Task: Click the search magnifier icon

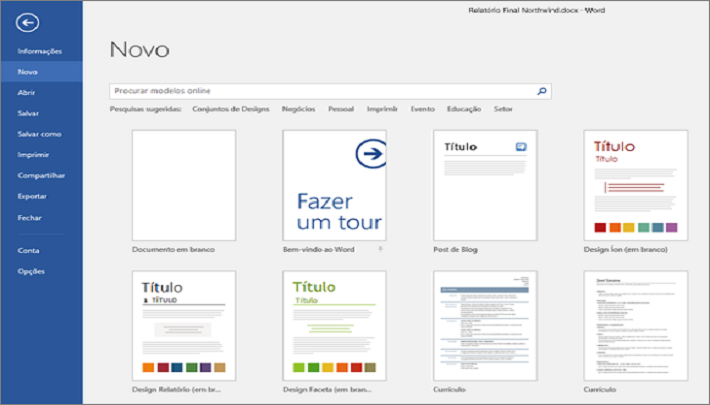Action: click(542, 91)
